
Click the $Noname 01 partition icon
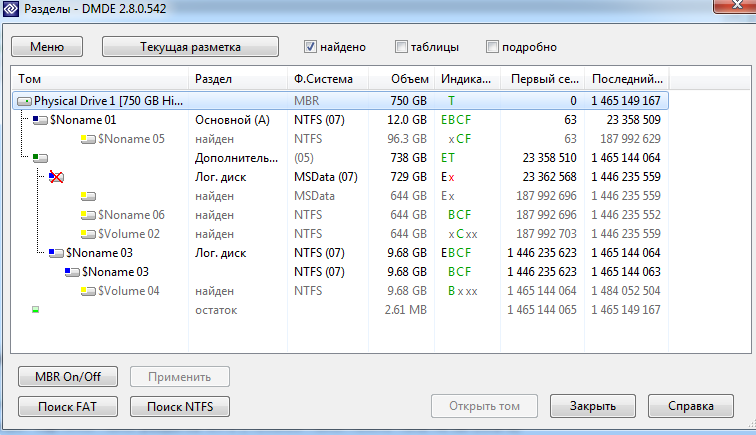pos(40,120)
